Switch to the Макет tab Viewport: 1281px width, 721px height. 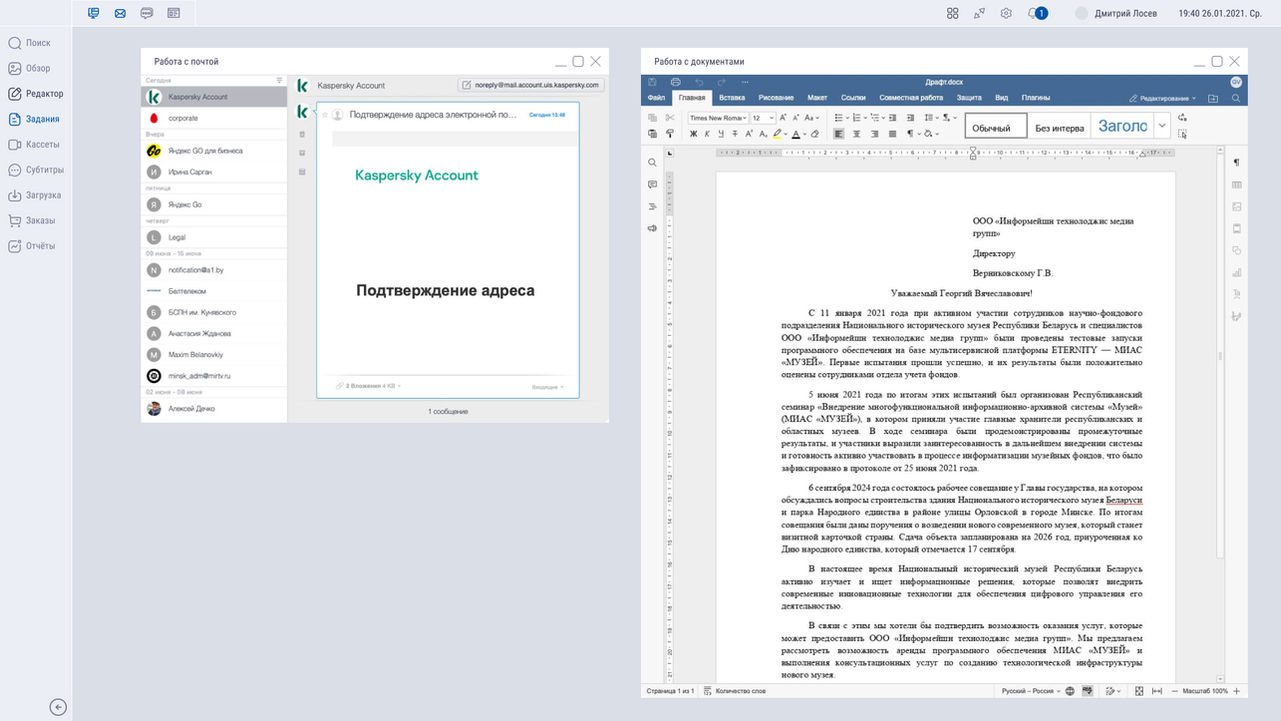point(817,98)
